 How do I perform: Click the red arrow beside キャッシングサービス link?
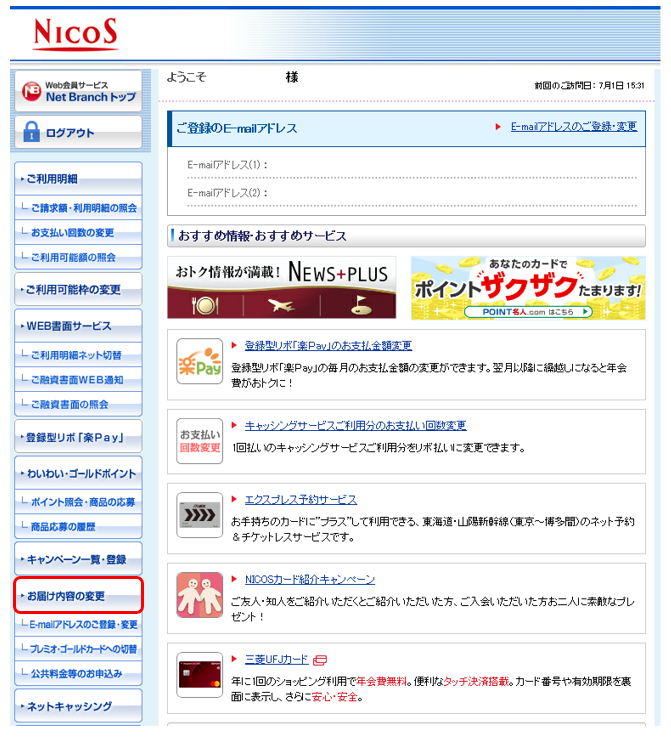(x=234, y=425)
